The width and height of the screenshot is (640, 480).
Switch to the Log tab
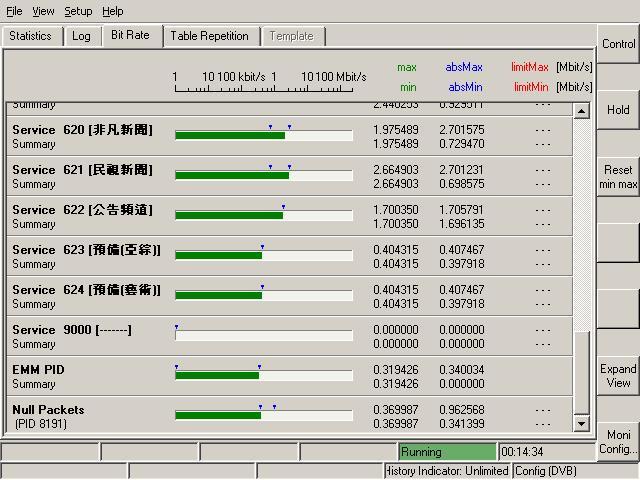[x=81, y=36]
